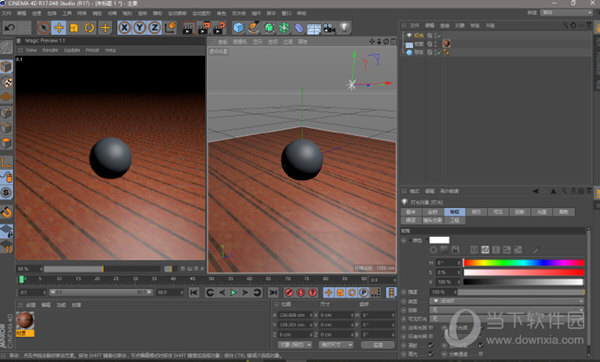Click the green Play forward button
Image resolution: width=600 pixels, height=362 pixels.
[233, 293]
